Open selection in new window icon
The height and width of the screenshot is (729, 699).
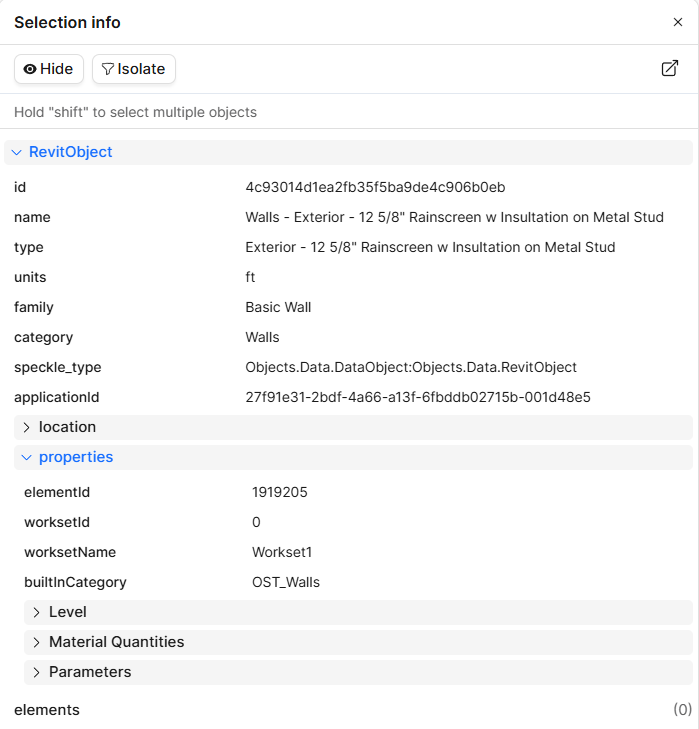670,68
